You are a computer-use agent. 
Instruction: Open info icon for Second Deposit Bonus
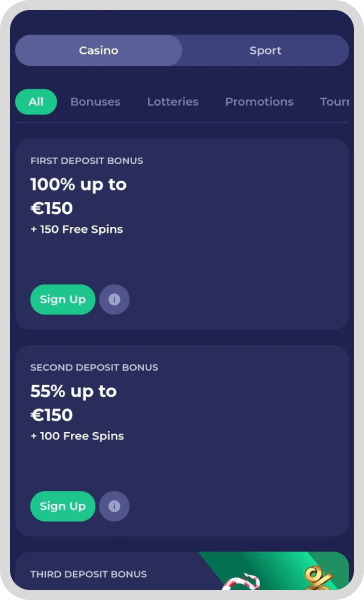click(114, 506)
